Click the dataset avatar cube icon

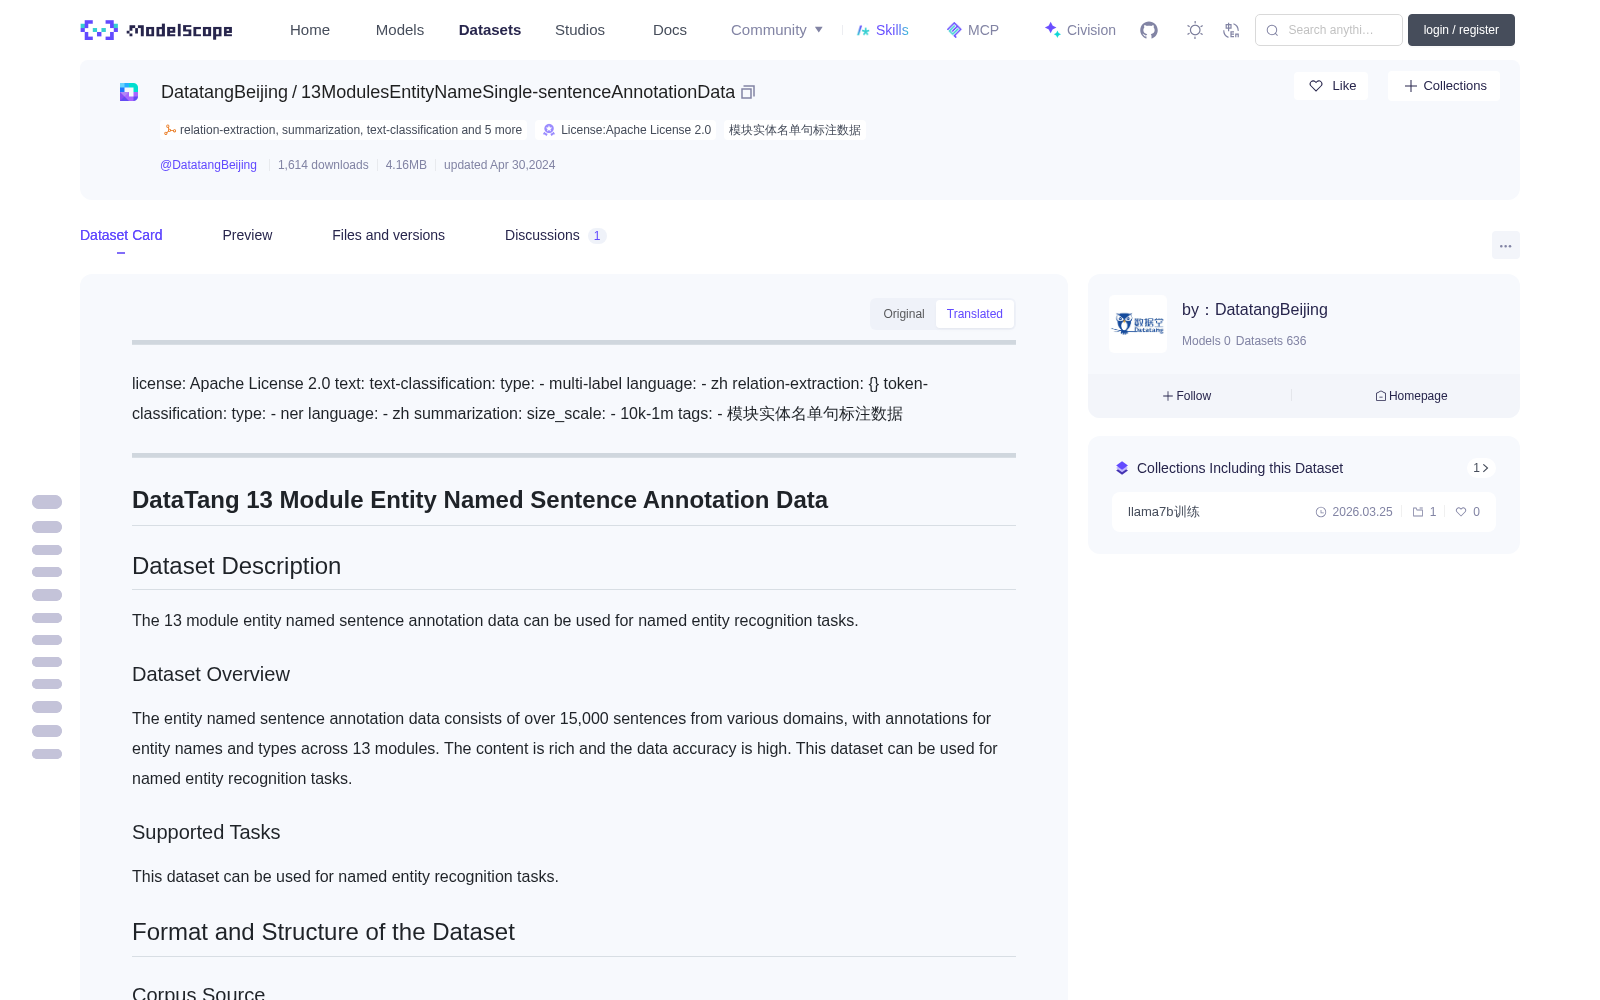coord(129,92)
